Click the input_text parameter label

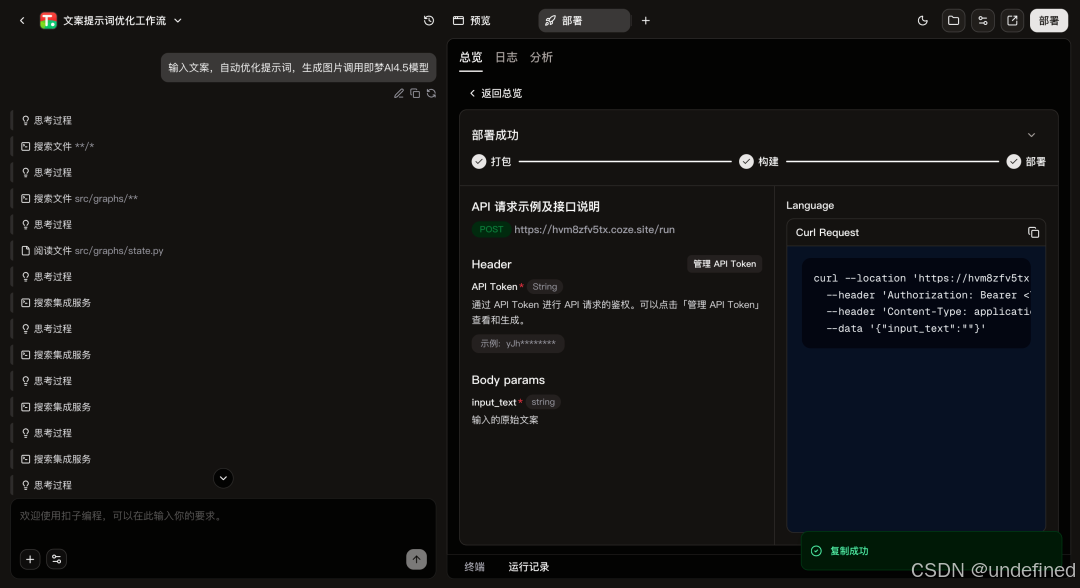pyautogui.click(x=494, y=402)
